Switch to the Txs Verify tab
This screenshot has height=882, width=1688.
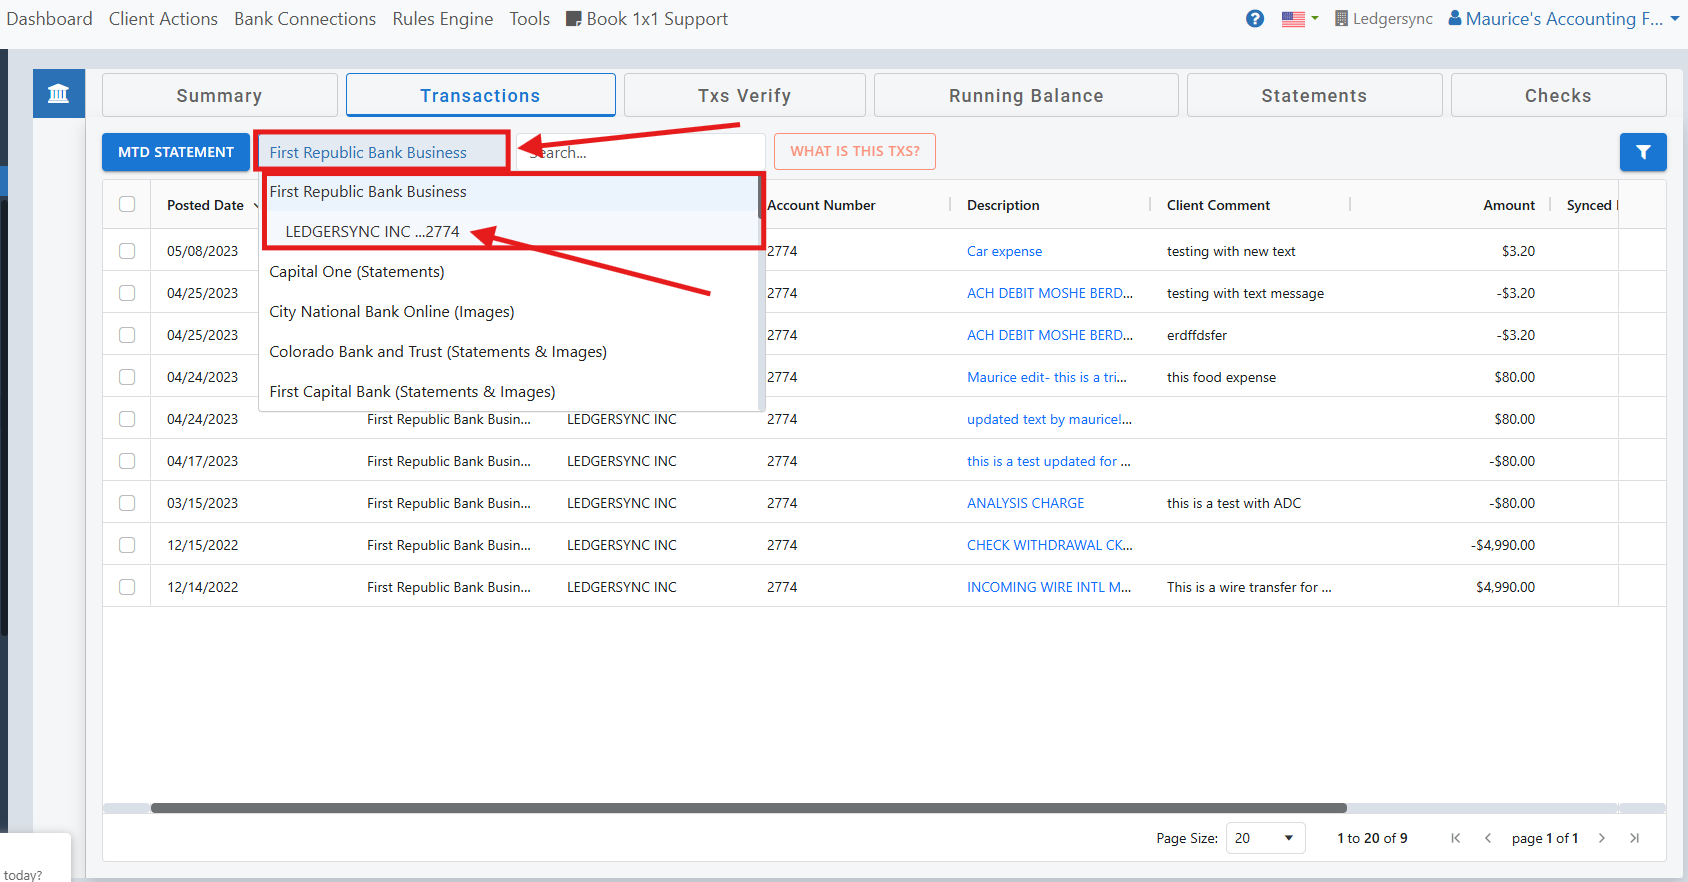pos(745,95)
